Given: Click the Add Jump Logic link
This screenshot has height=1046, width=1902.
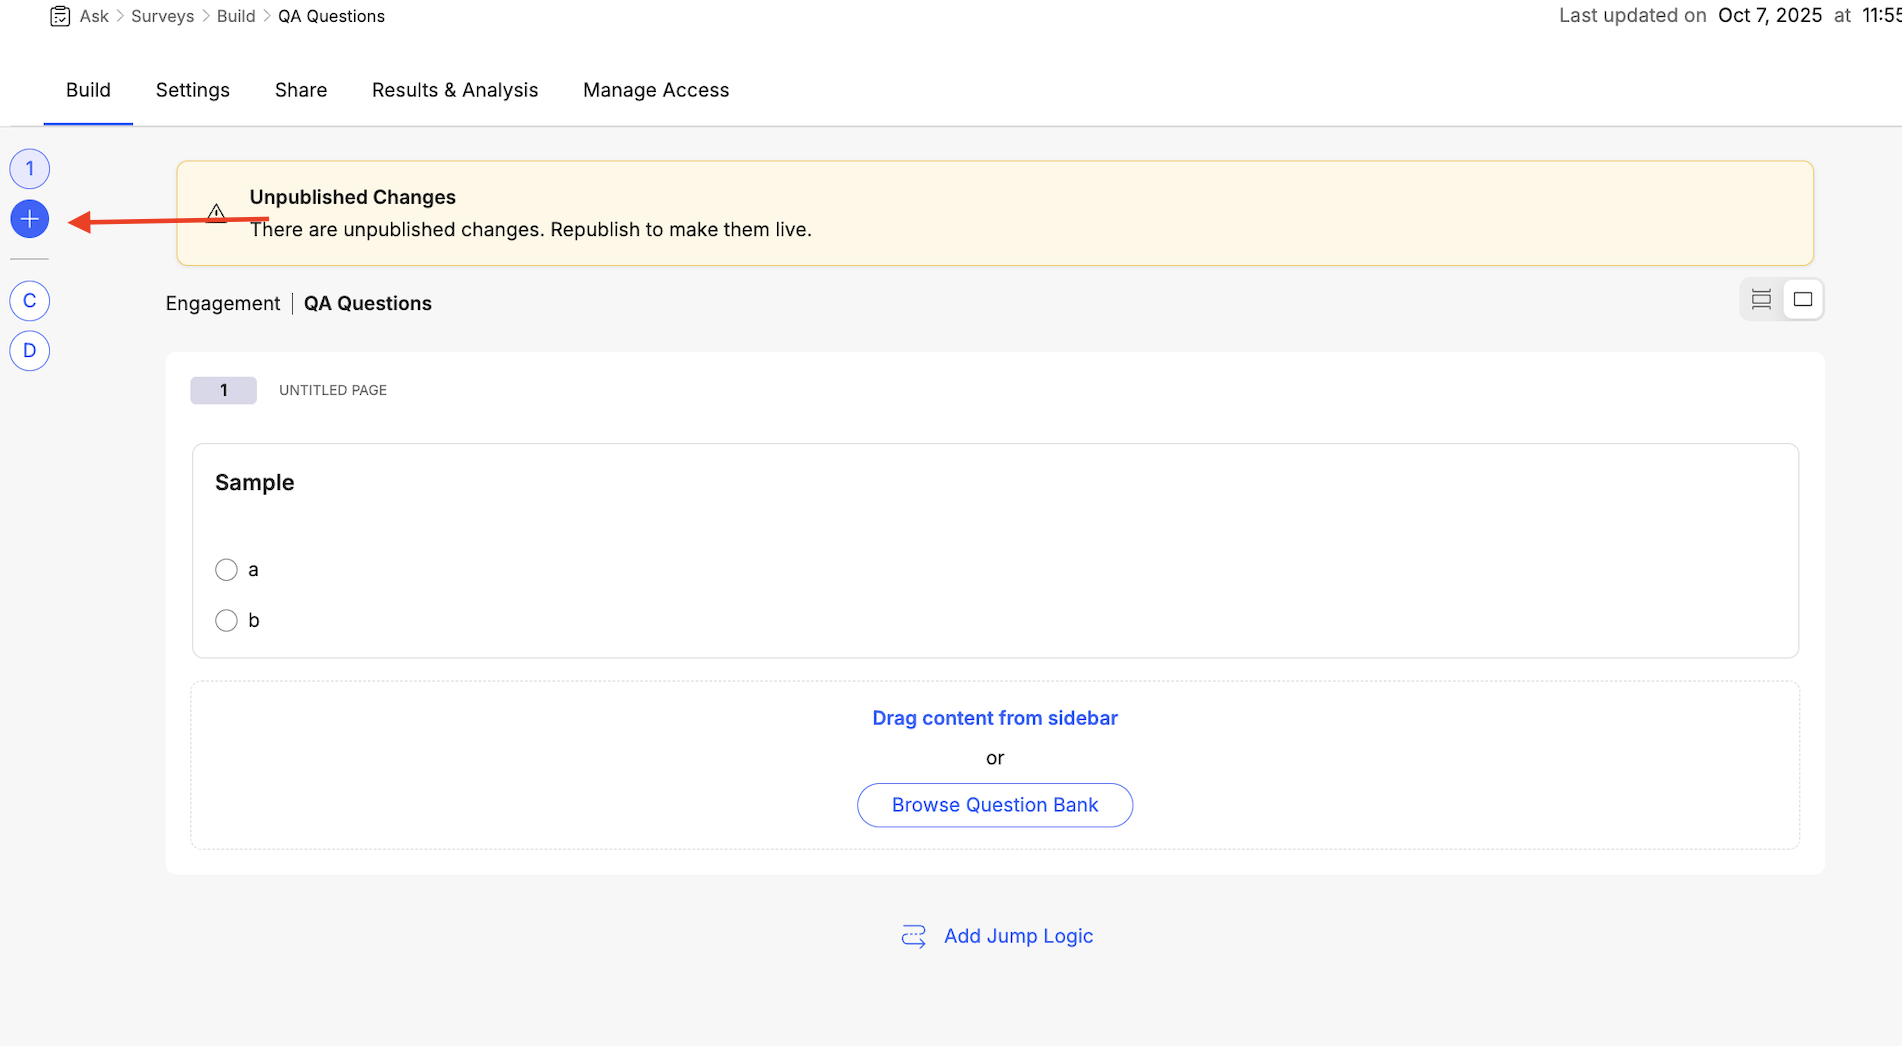Looking at the screenshot, I should pyautogui.click(x=1017, y=936).
